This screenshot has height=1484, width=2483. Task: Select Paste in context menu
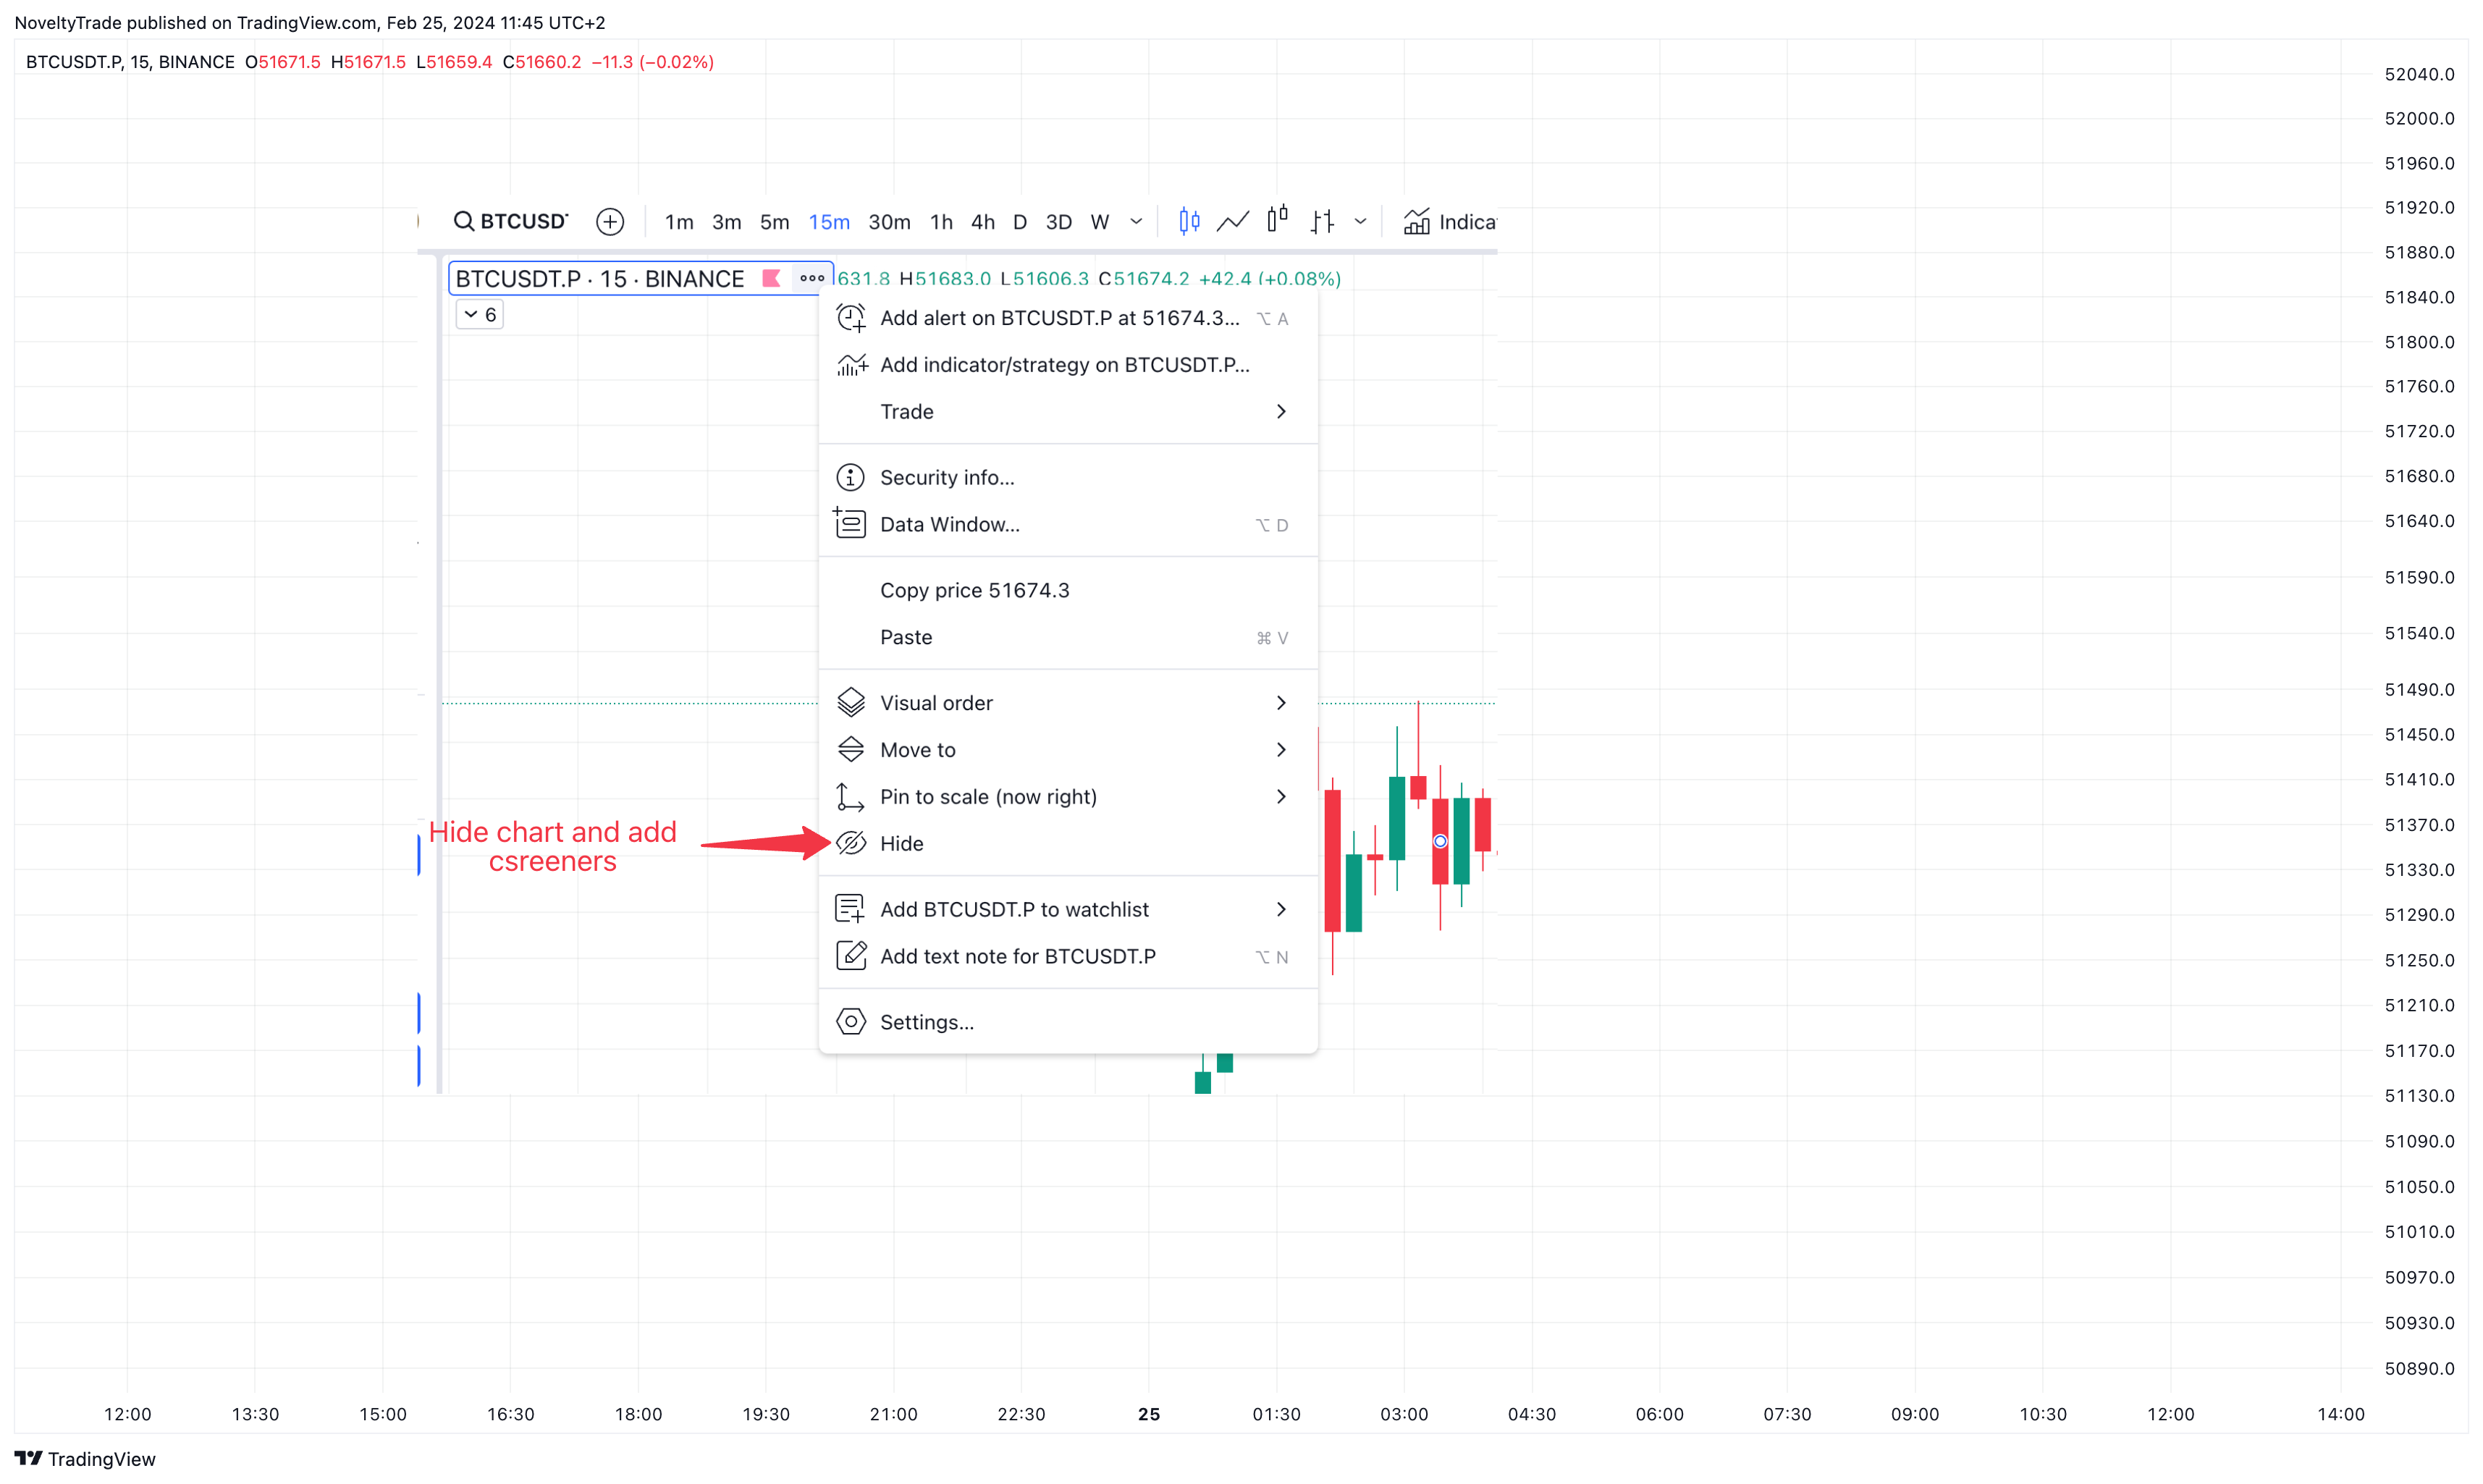coord(1068,638)
